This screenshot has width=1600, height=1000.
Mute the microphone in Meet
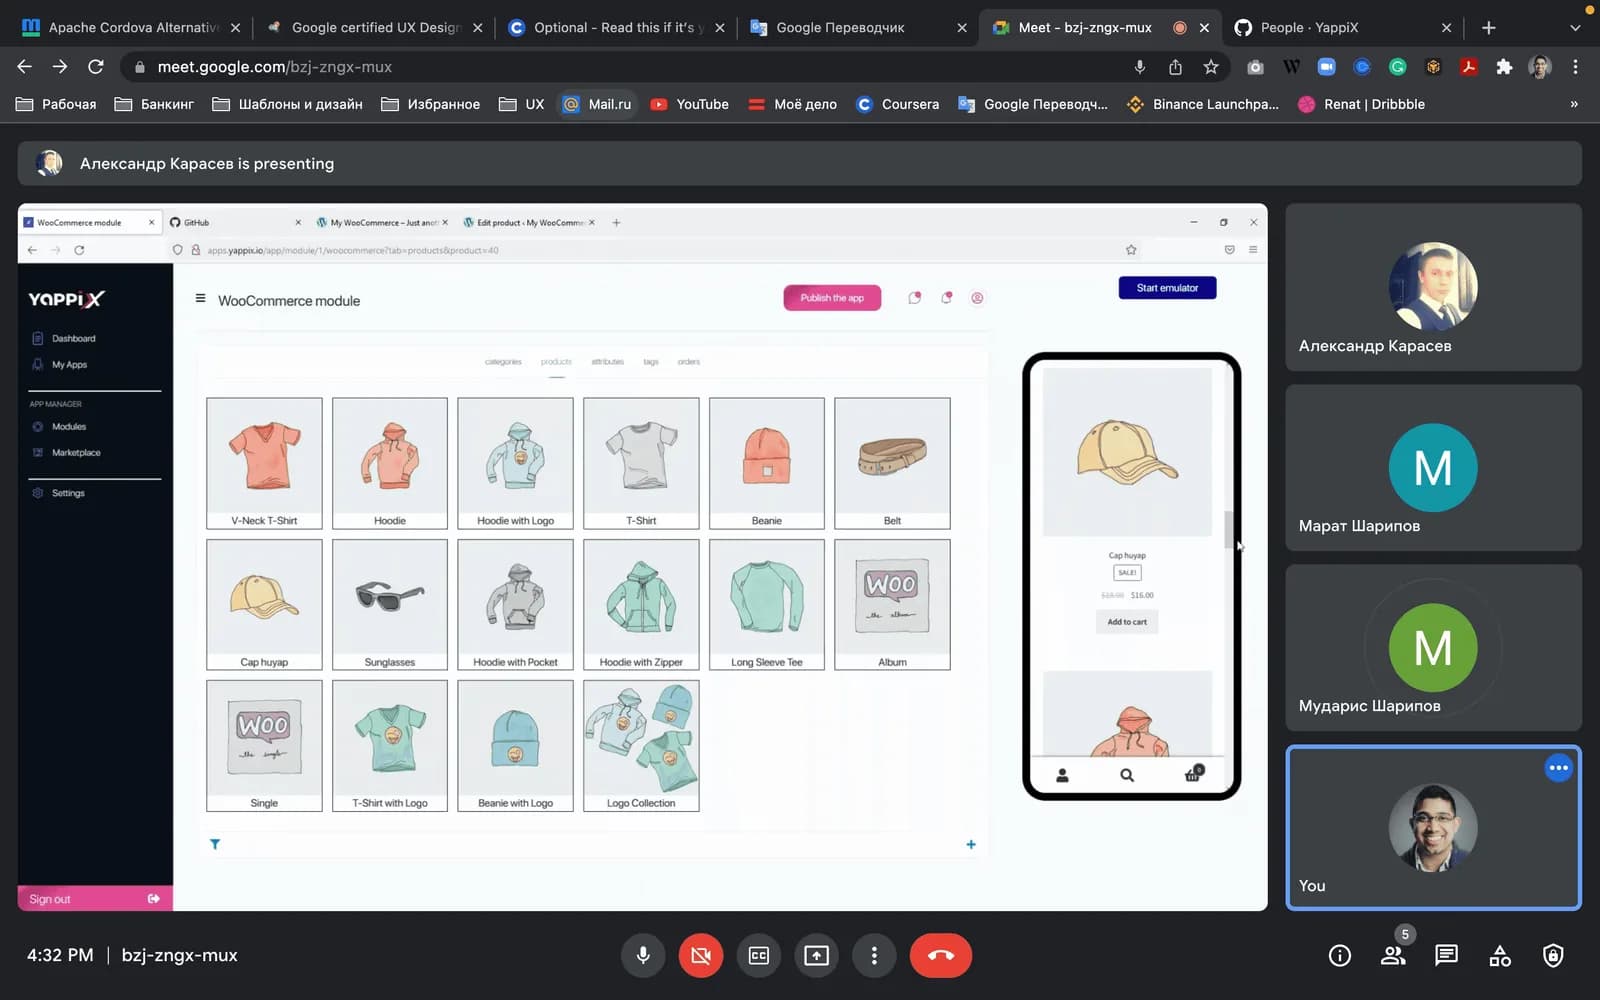coord(643,955)
